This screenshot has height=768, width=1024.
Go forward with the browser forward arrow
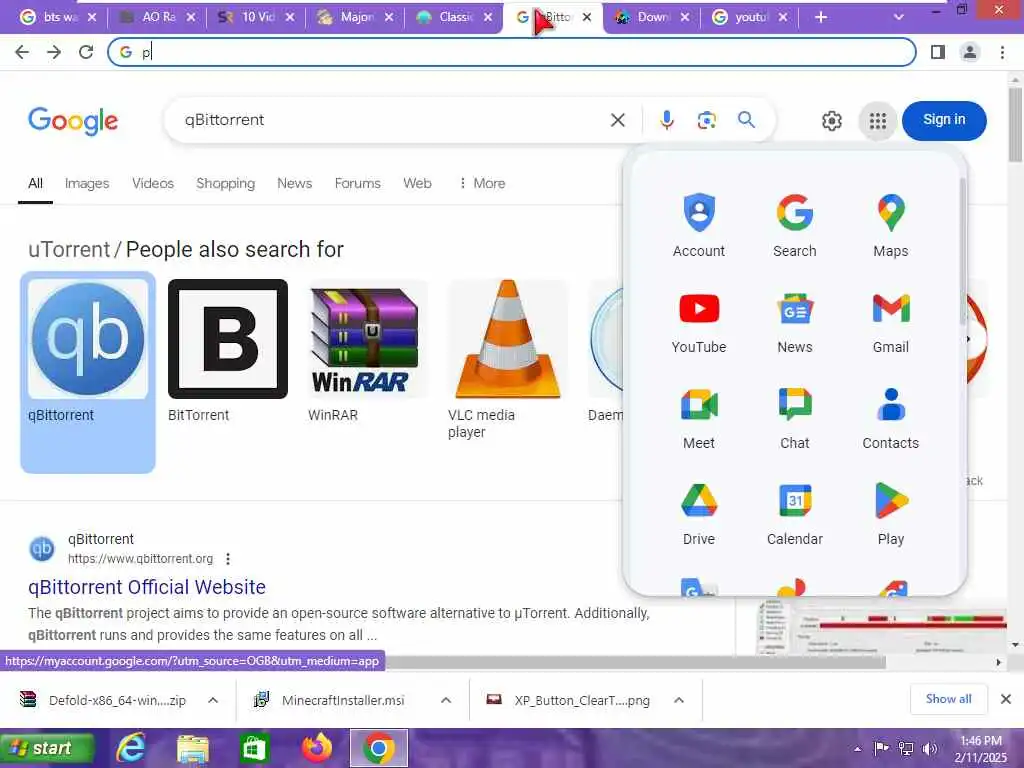click(54, 52)
